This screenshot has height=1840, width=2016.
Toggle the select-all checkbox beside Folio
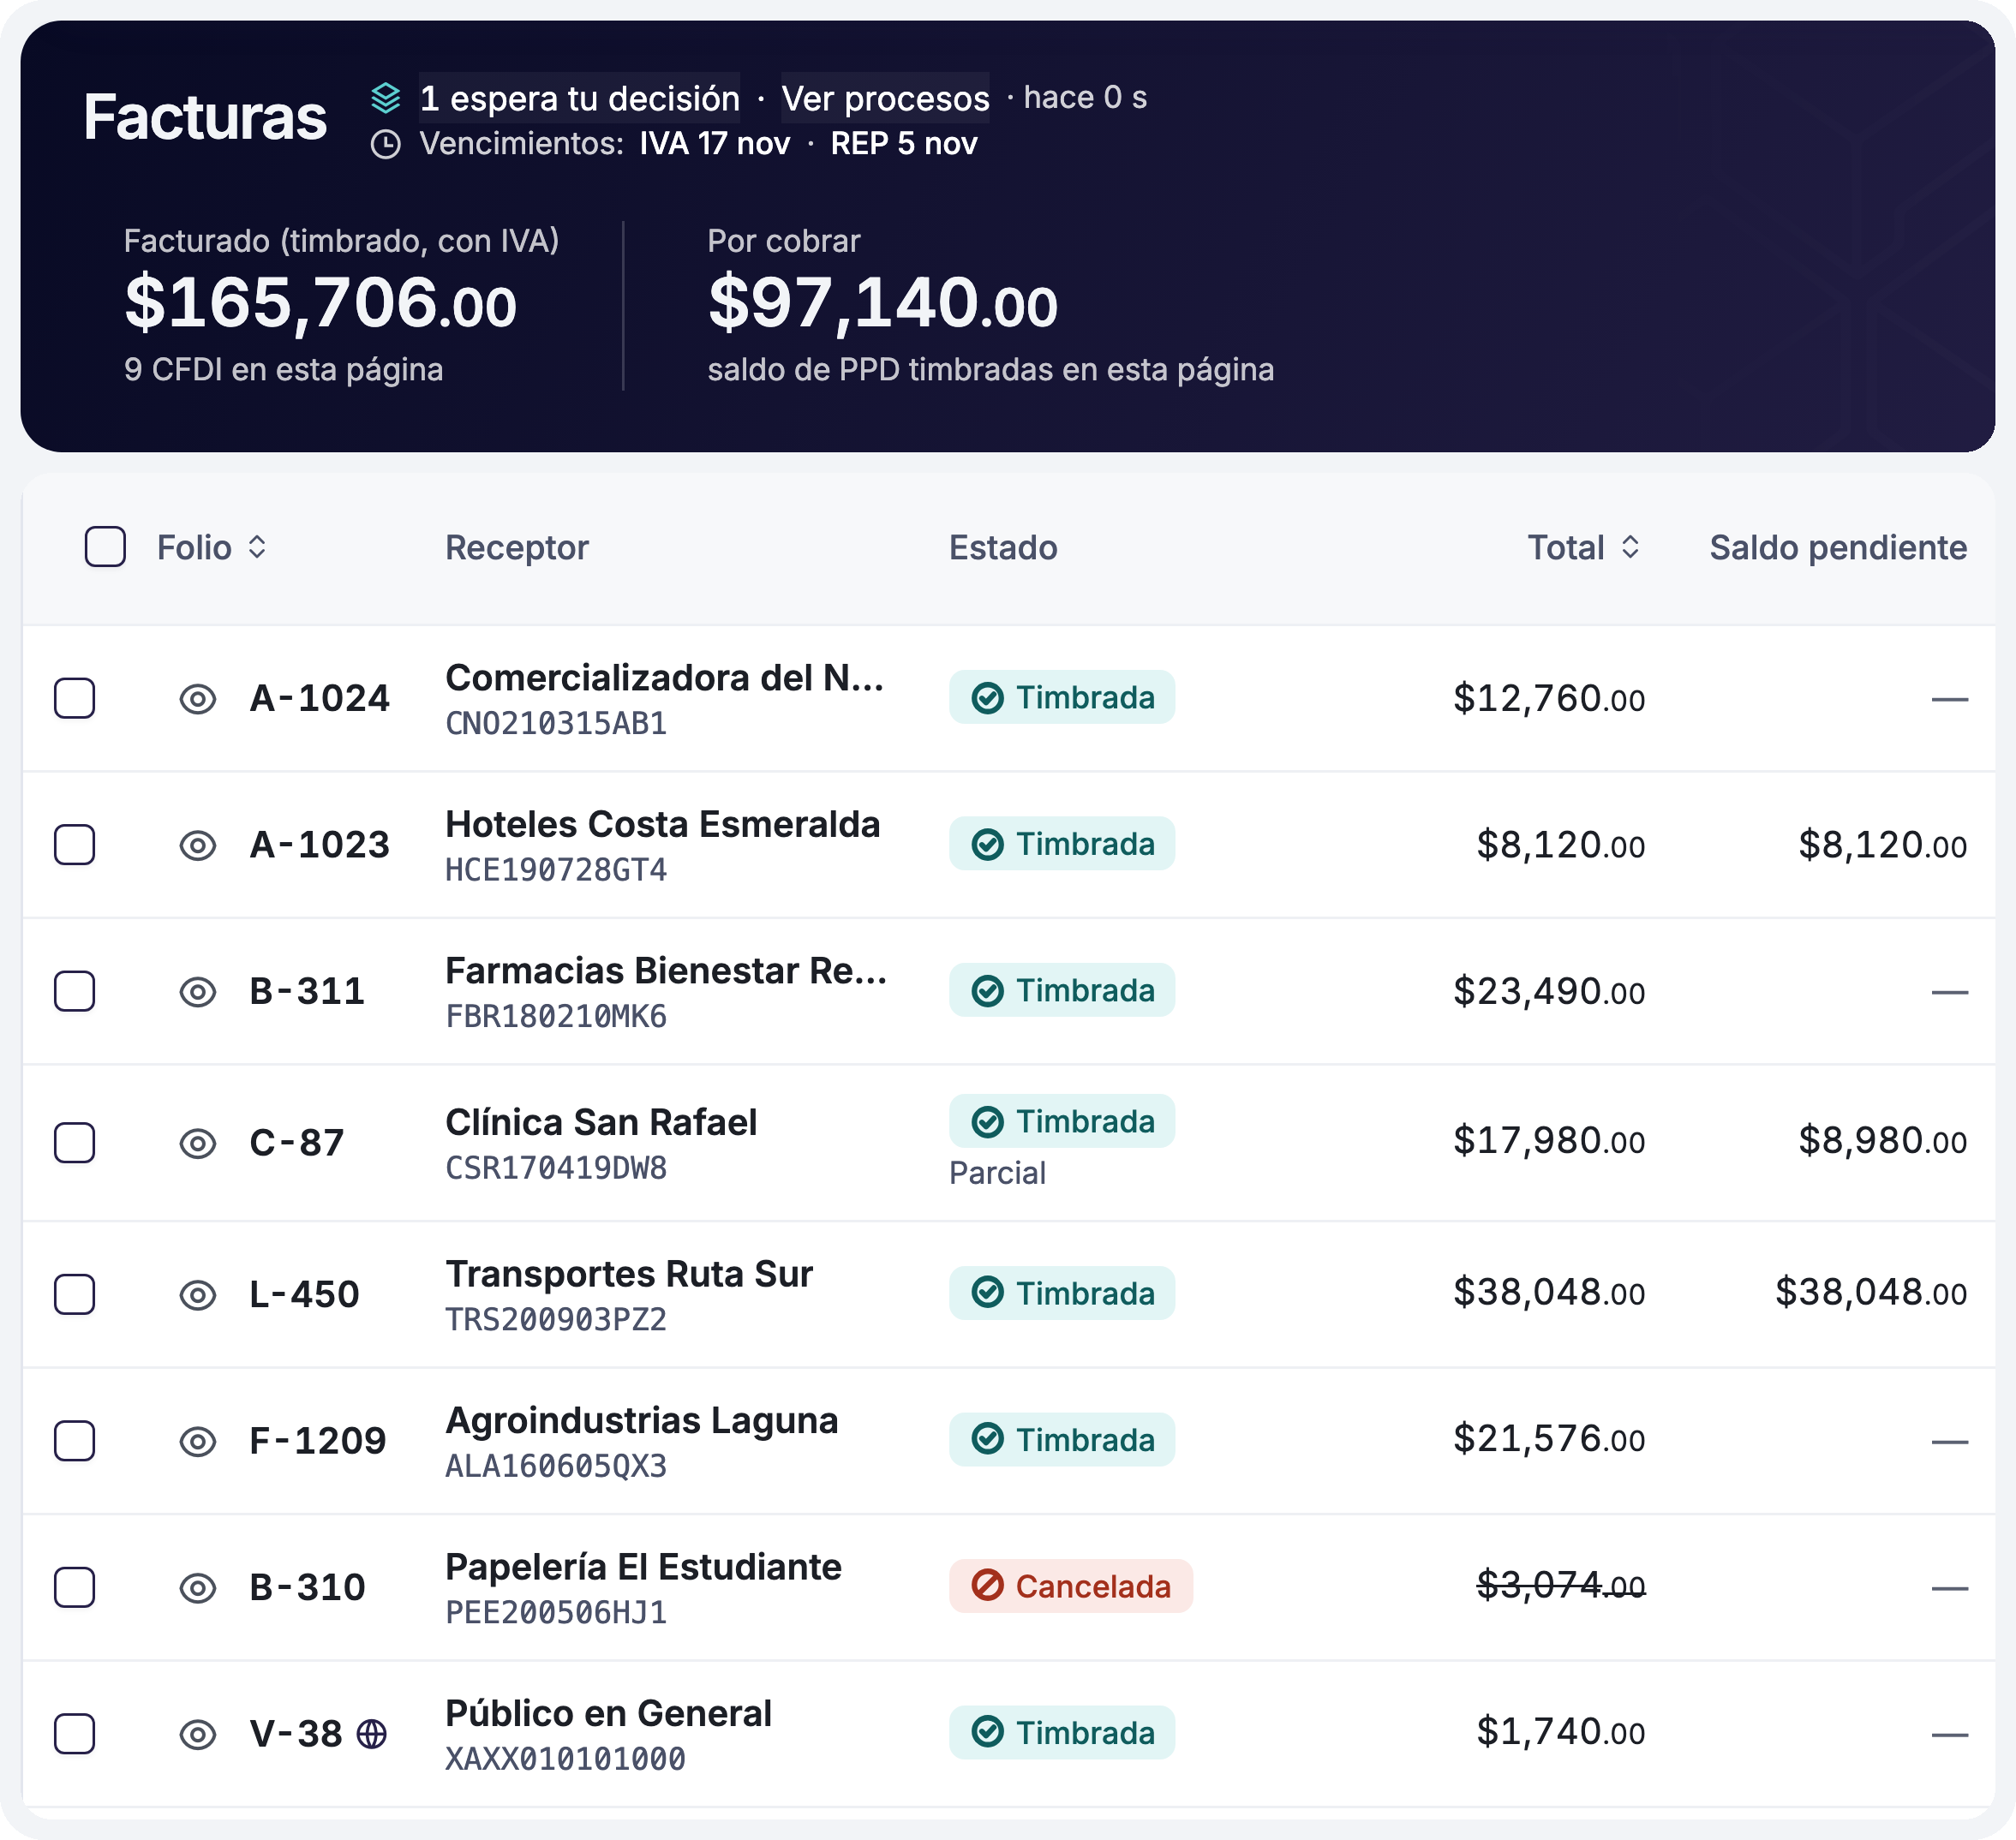[105, 547]
